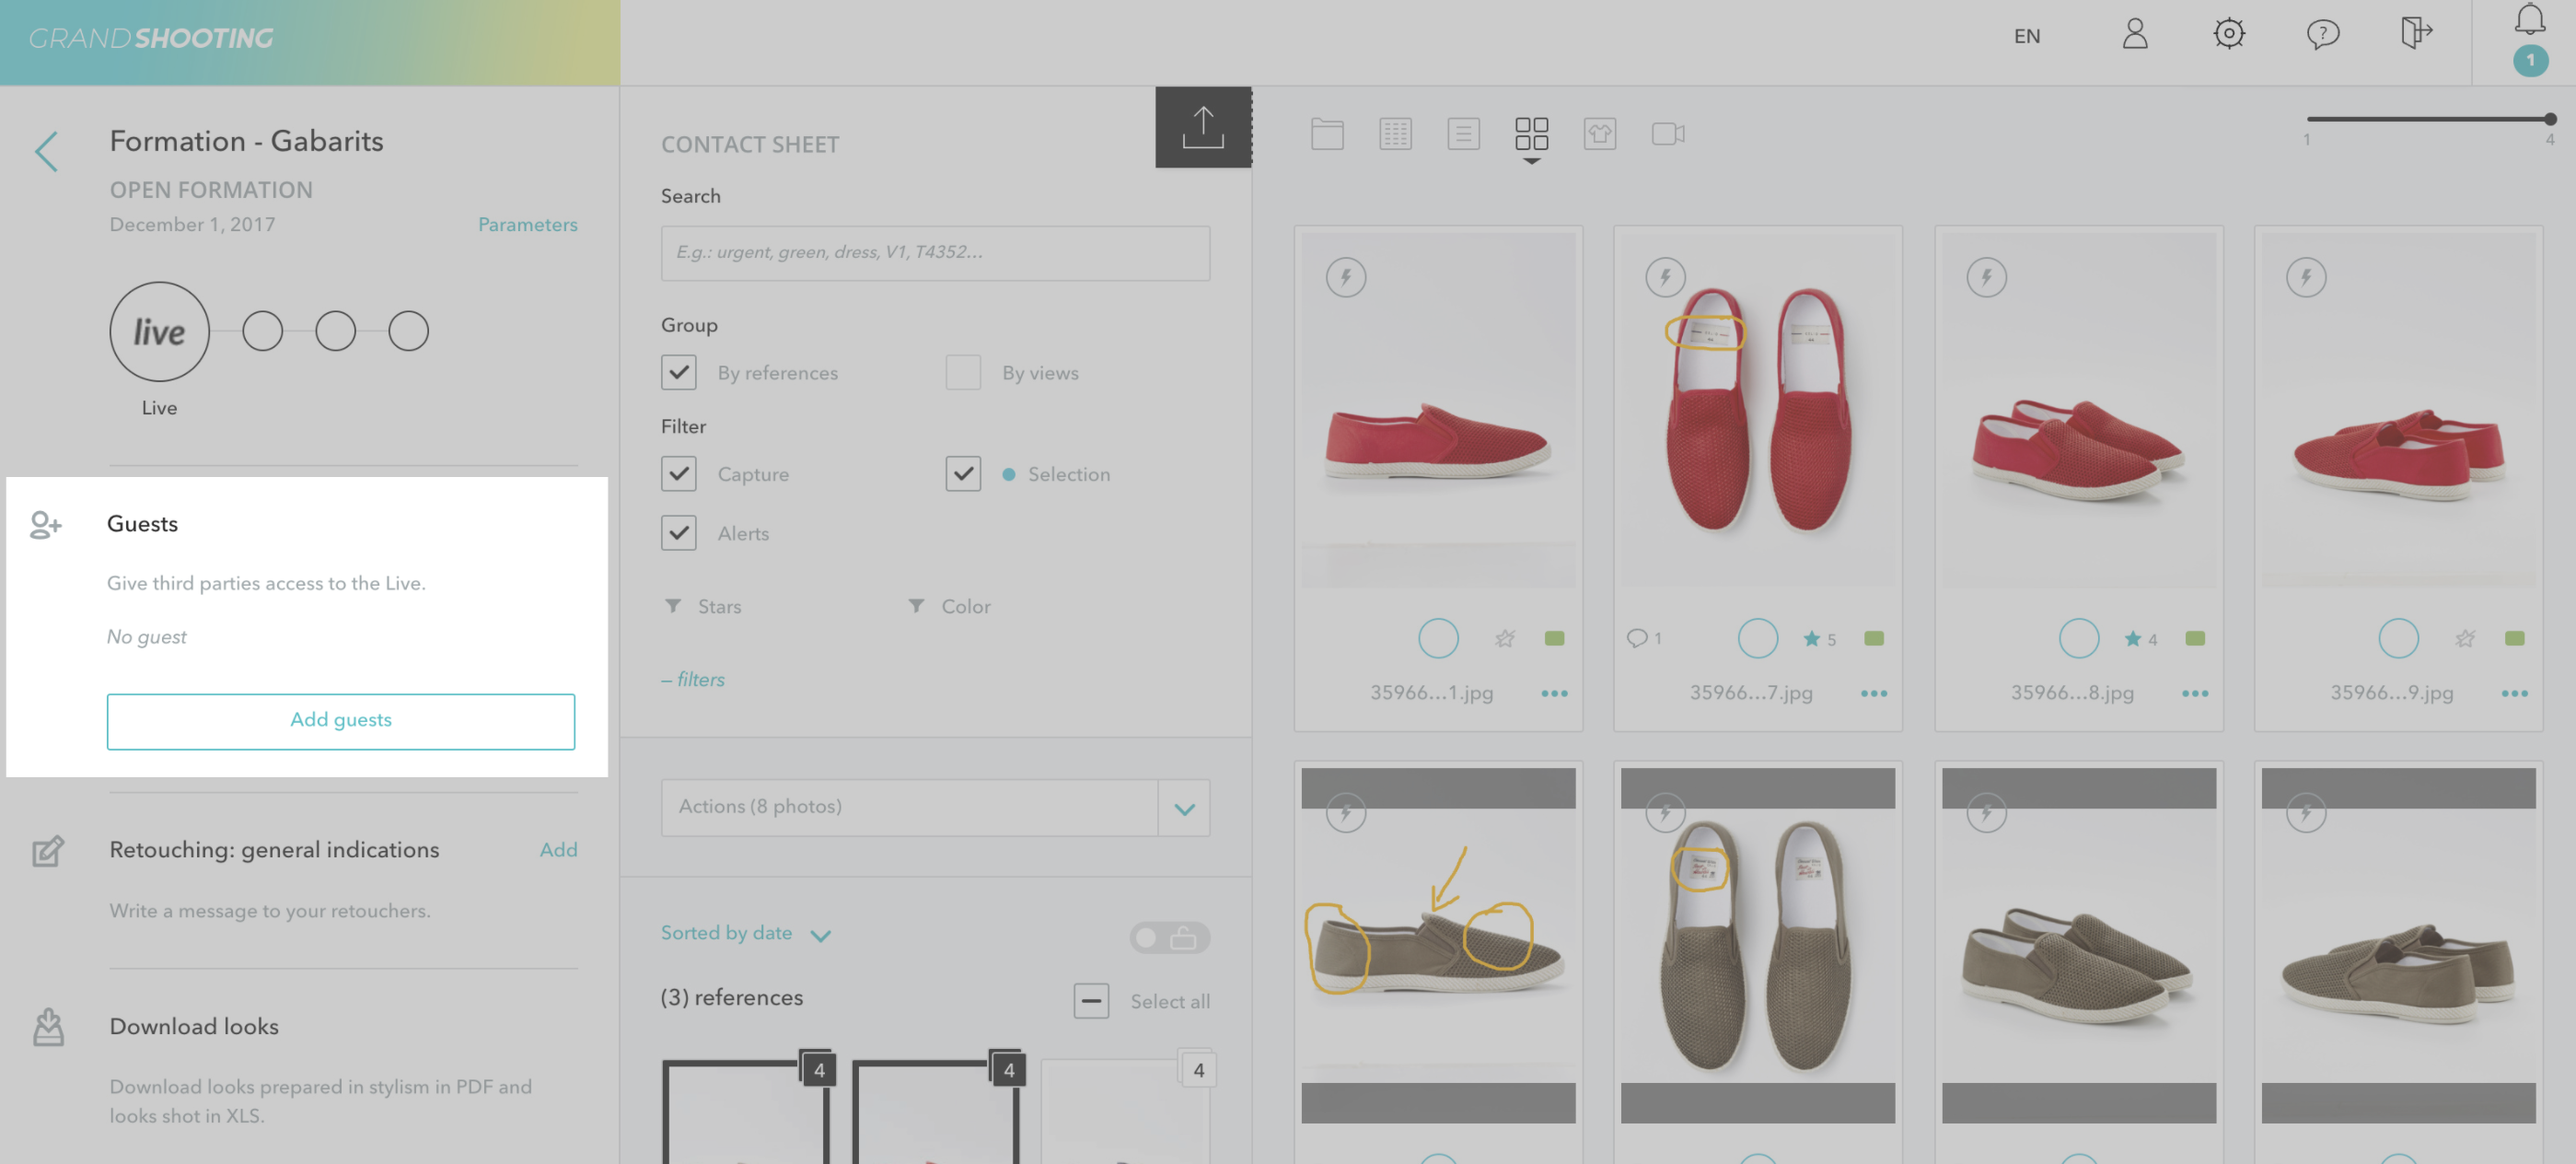Viewport: 2576px width, 1164px height.
Task: Click the help chat bubble icon
Action: 2321,35
